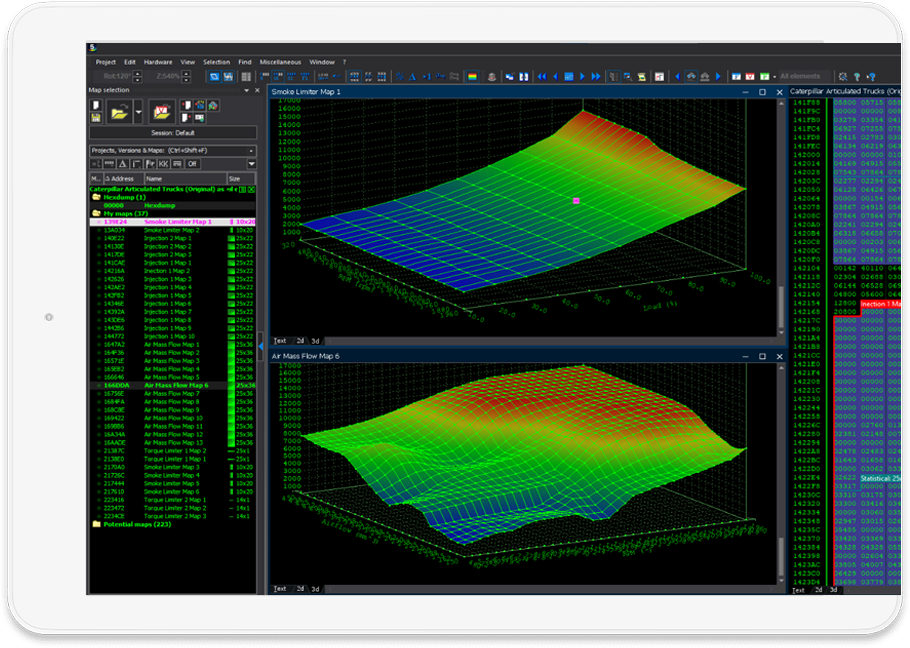Screen dimensions: 910x648
Task: Collapse map list with blue side arrow
Action: pyautogui.click(x=261, y=346)
